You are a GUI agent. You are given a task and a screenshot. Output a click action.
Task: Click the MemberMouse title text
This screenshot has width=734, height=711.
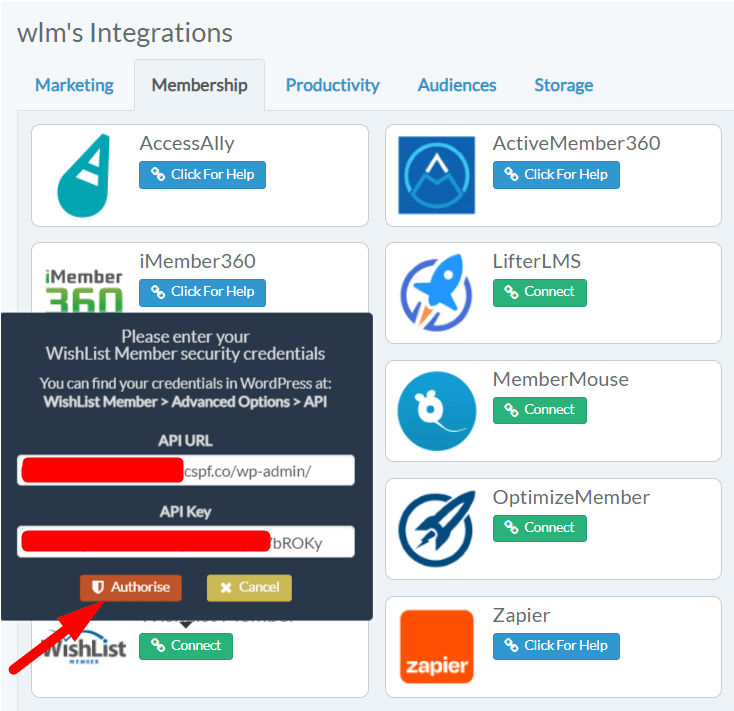pyautogui.click(x=560, y=379)
